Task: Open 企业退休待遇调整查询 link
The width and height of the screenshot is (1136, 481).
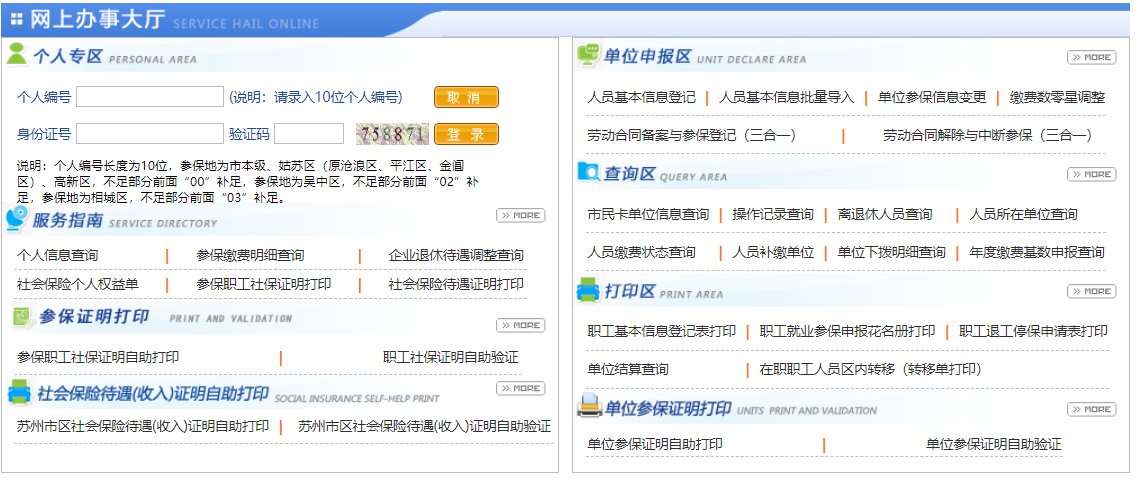Action: click(x=456, y=256)
